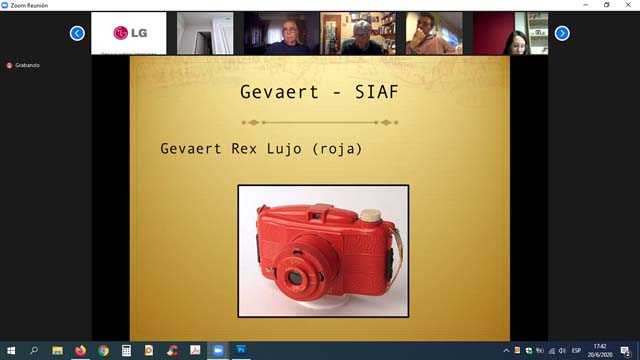Select the LG participant video tile

pos(129,33)
